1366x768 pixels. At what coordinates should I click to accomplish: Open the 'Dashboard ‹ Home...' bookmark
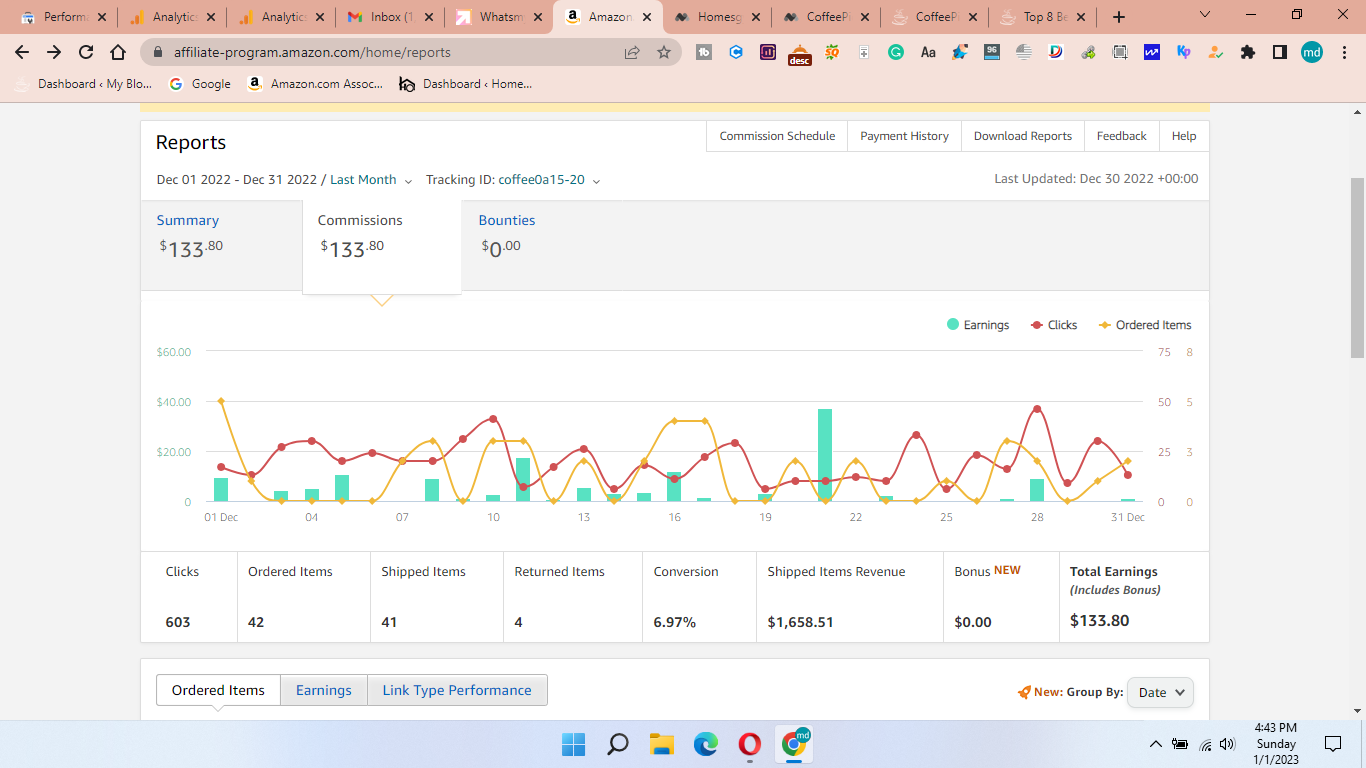(x=465, y=84)
